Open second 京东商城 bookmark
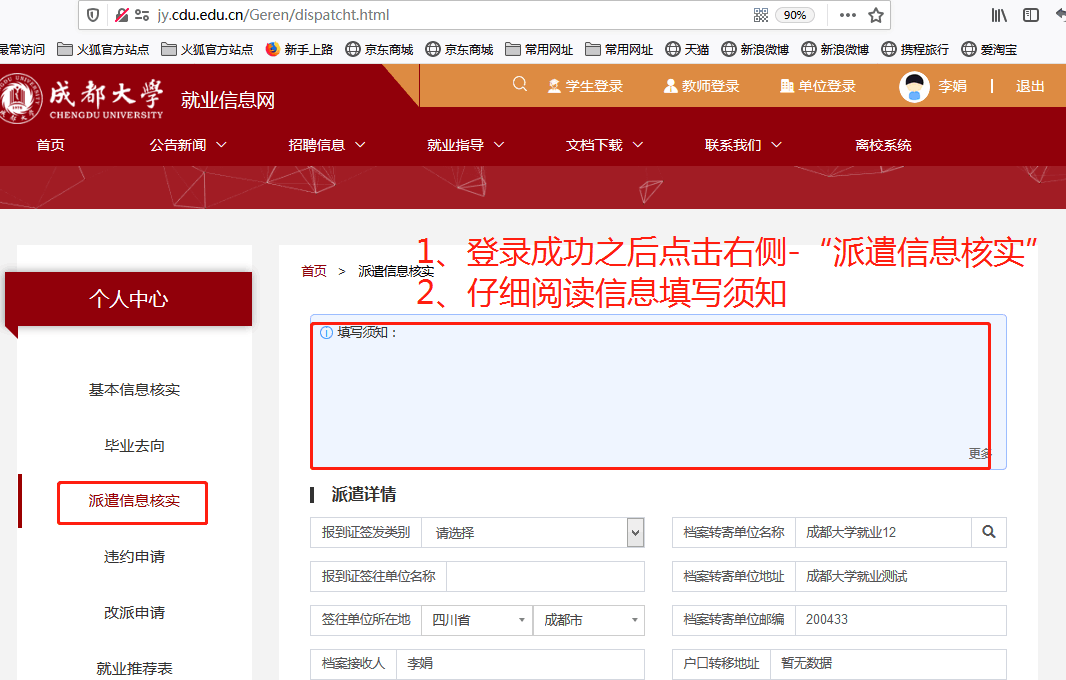 pos(460,50)
